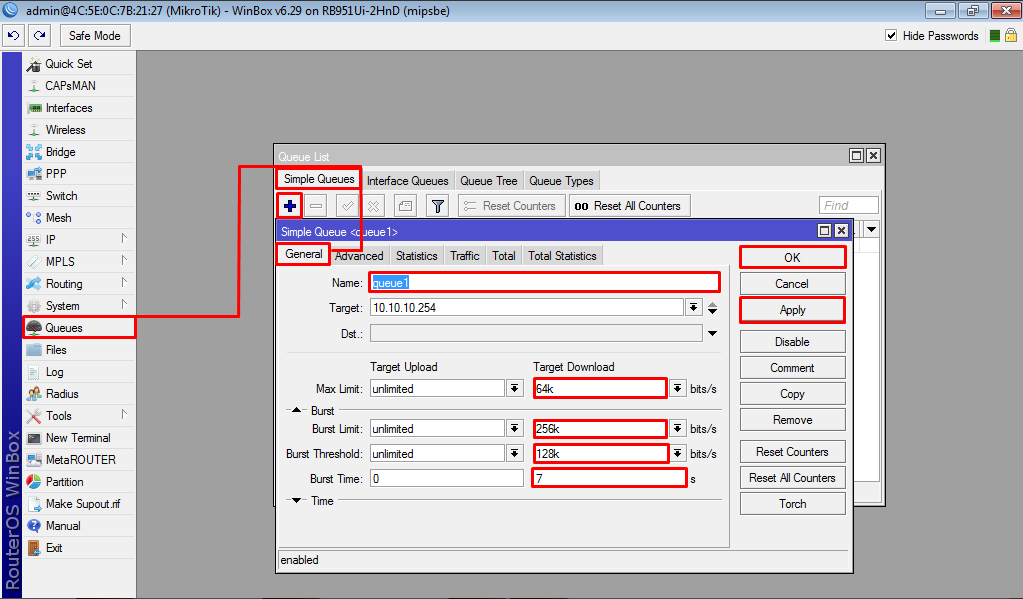Click the Copy button
The image size is (1023, 599).
tap(792, 394)
